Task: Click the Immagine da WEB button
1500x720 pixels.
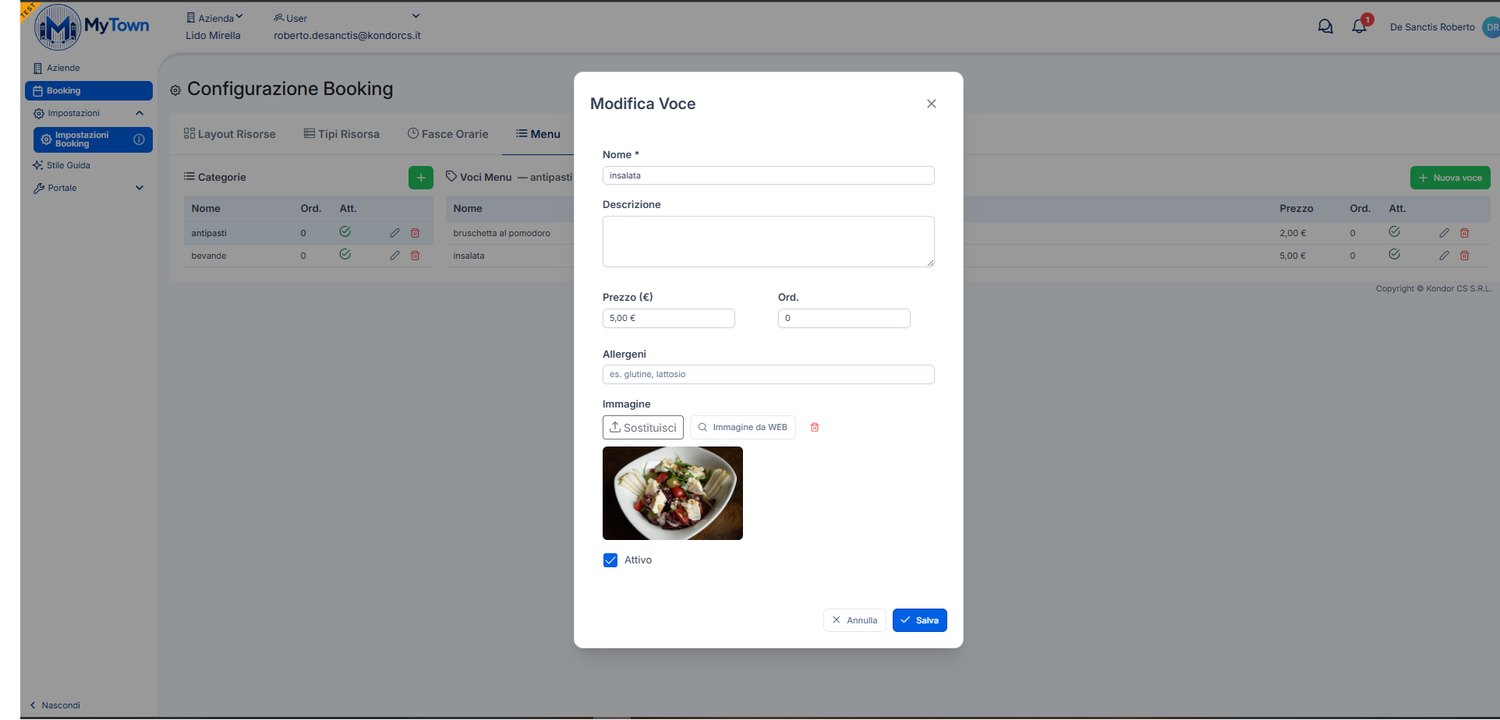Action: click(743, 427)
